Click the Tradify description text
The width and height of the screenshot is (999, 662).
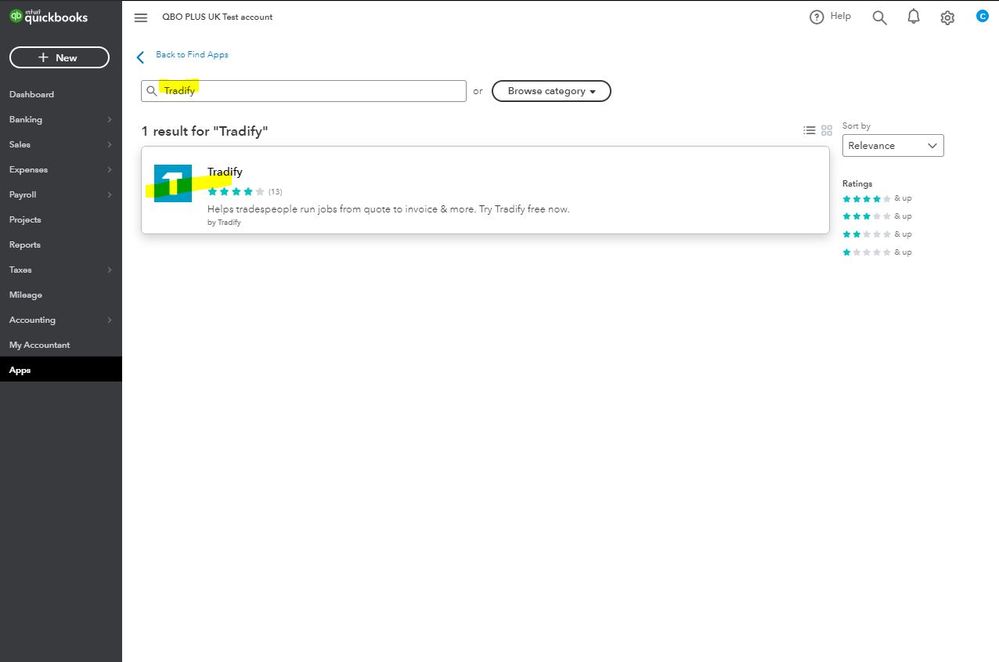[x=389, y=209]
